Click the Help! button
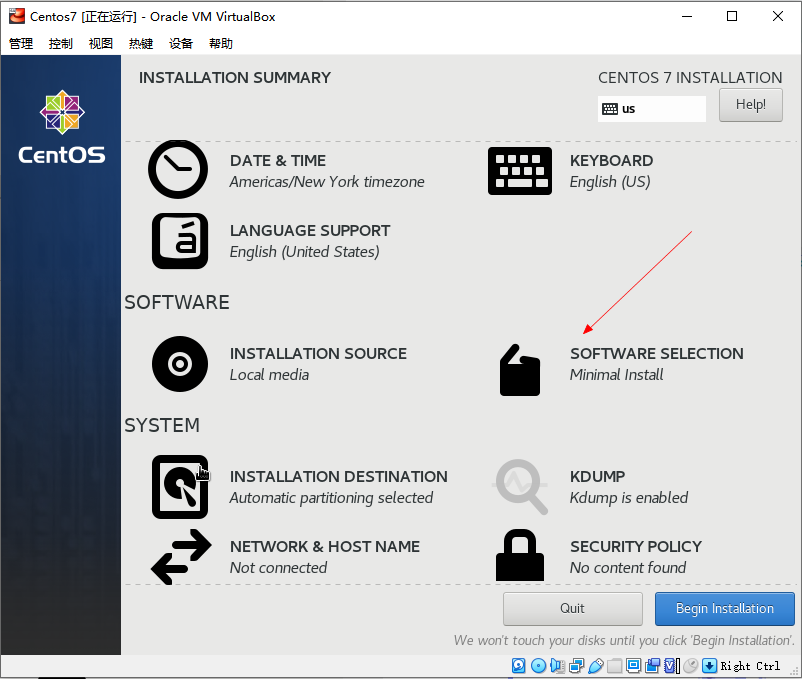This screenshot has height=679, width=802. click(750, 105)
